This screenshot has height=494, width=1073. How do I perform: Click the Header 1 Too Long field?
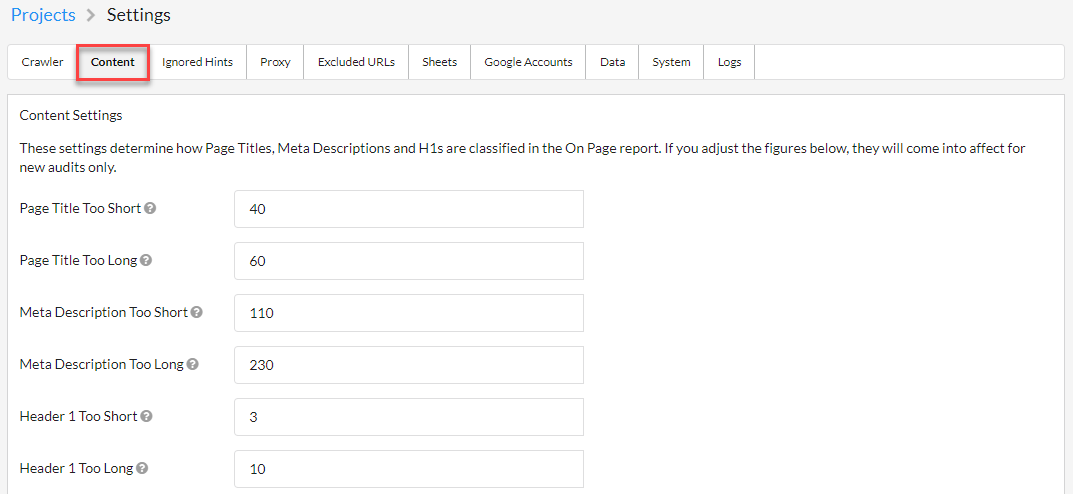(x=409, y=469)
